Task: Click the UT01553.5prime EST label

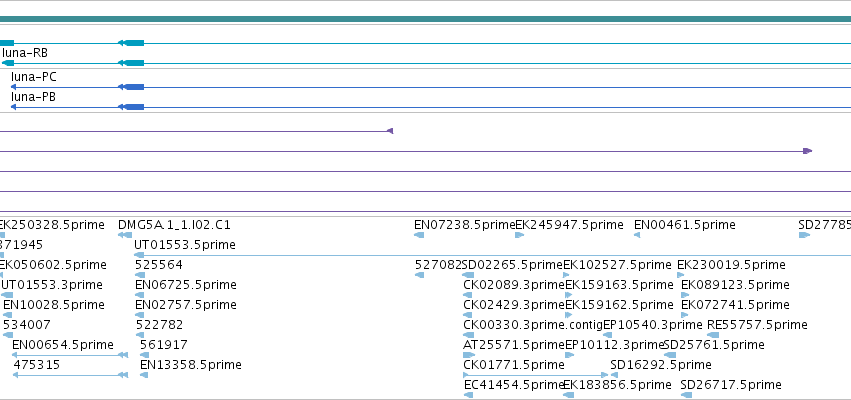Action: (185, 245)
